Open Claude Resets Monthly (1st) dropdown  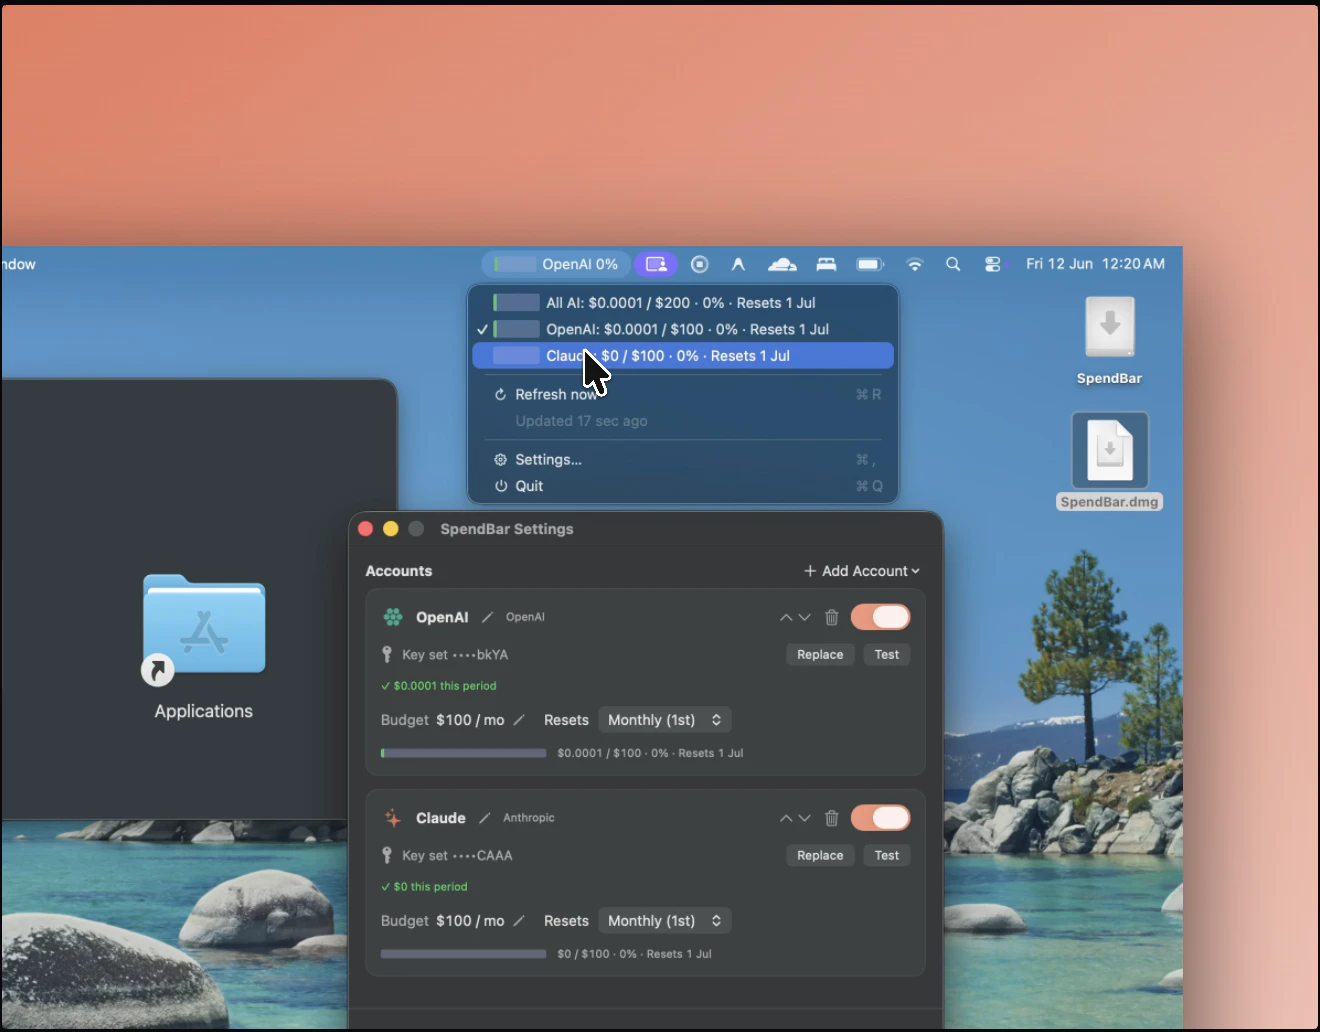pos(665,921)
